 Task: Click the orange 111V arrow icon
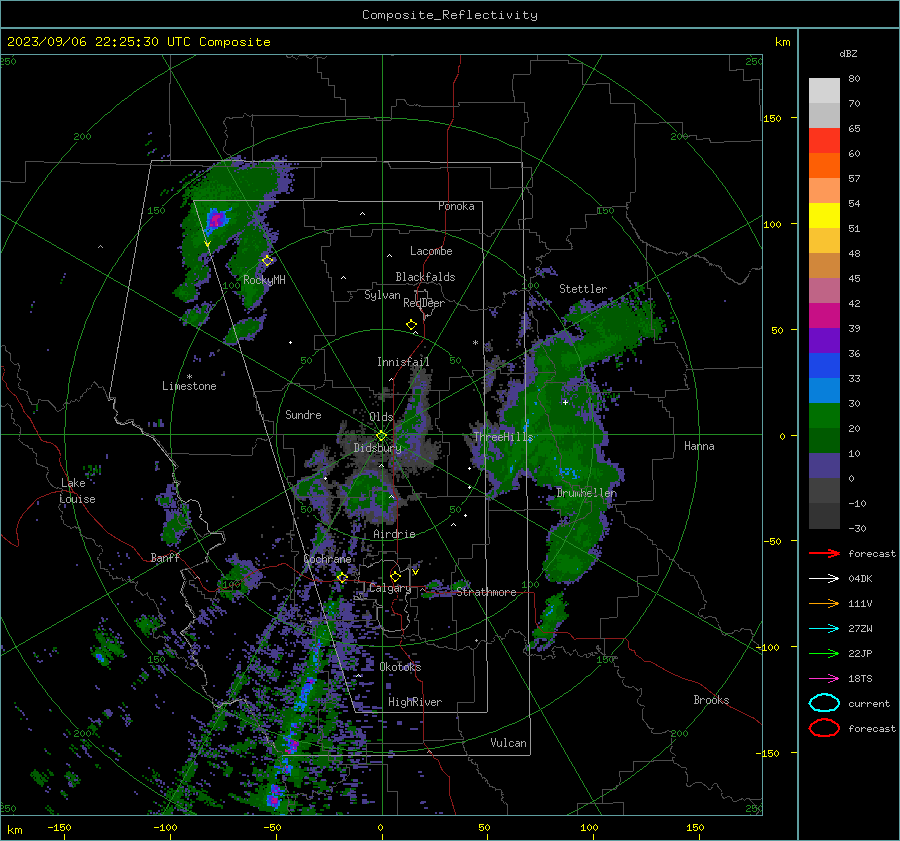tap(824, 603)
